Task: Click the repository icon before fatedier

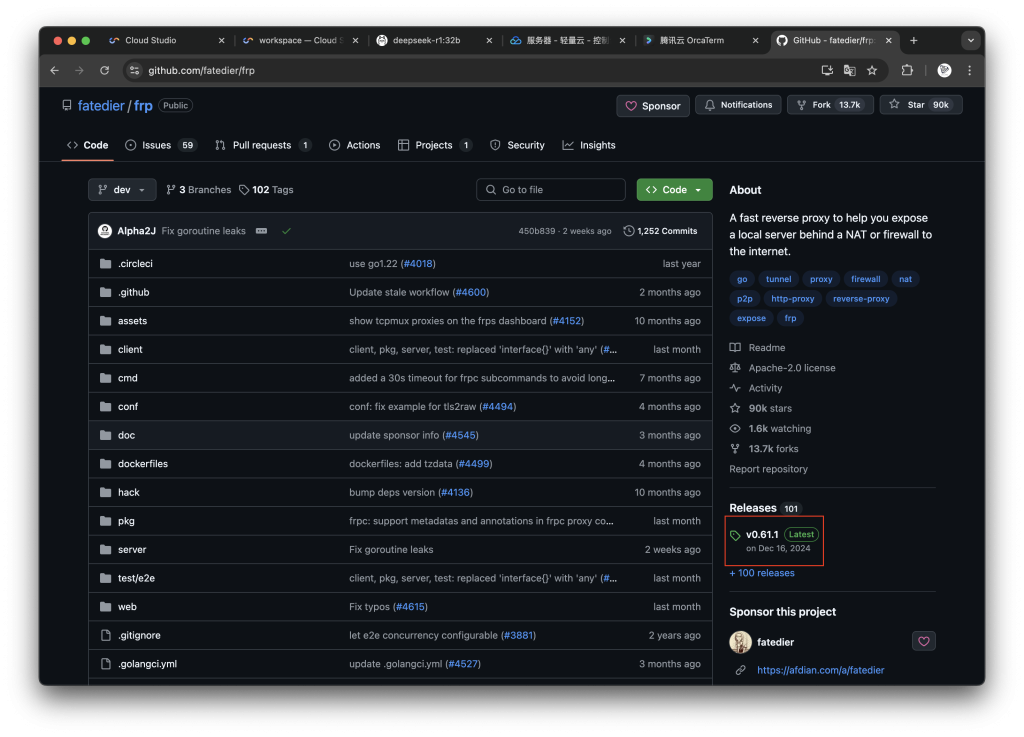Action: point(67,106)
